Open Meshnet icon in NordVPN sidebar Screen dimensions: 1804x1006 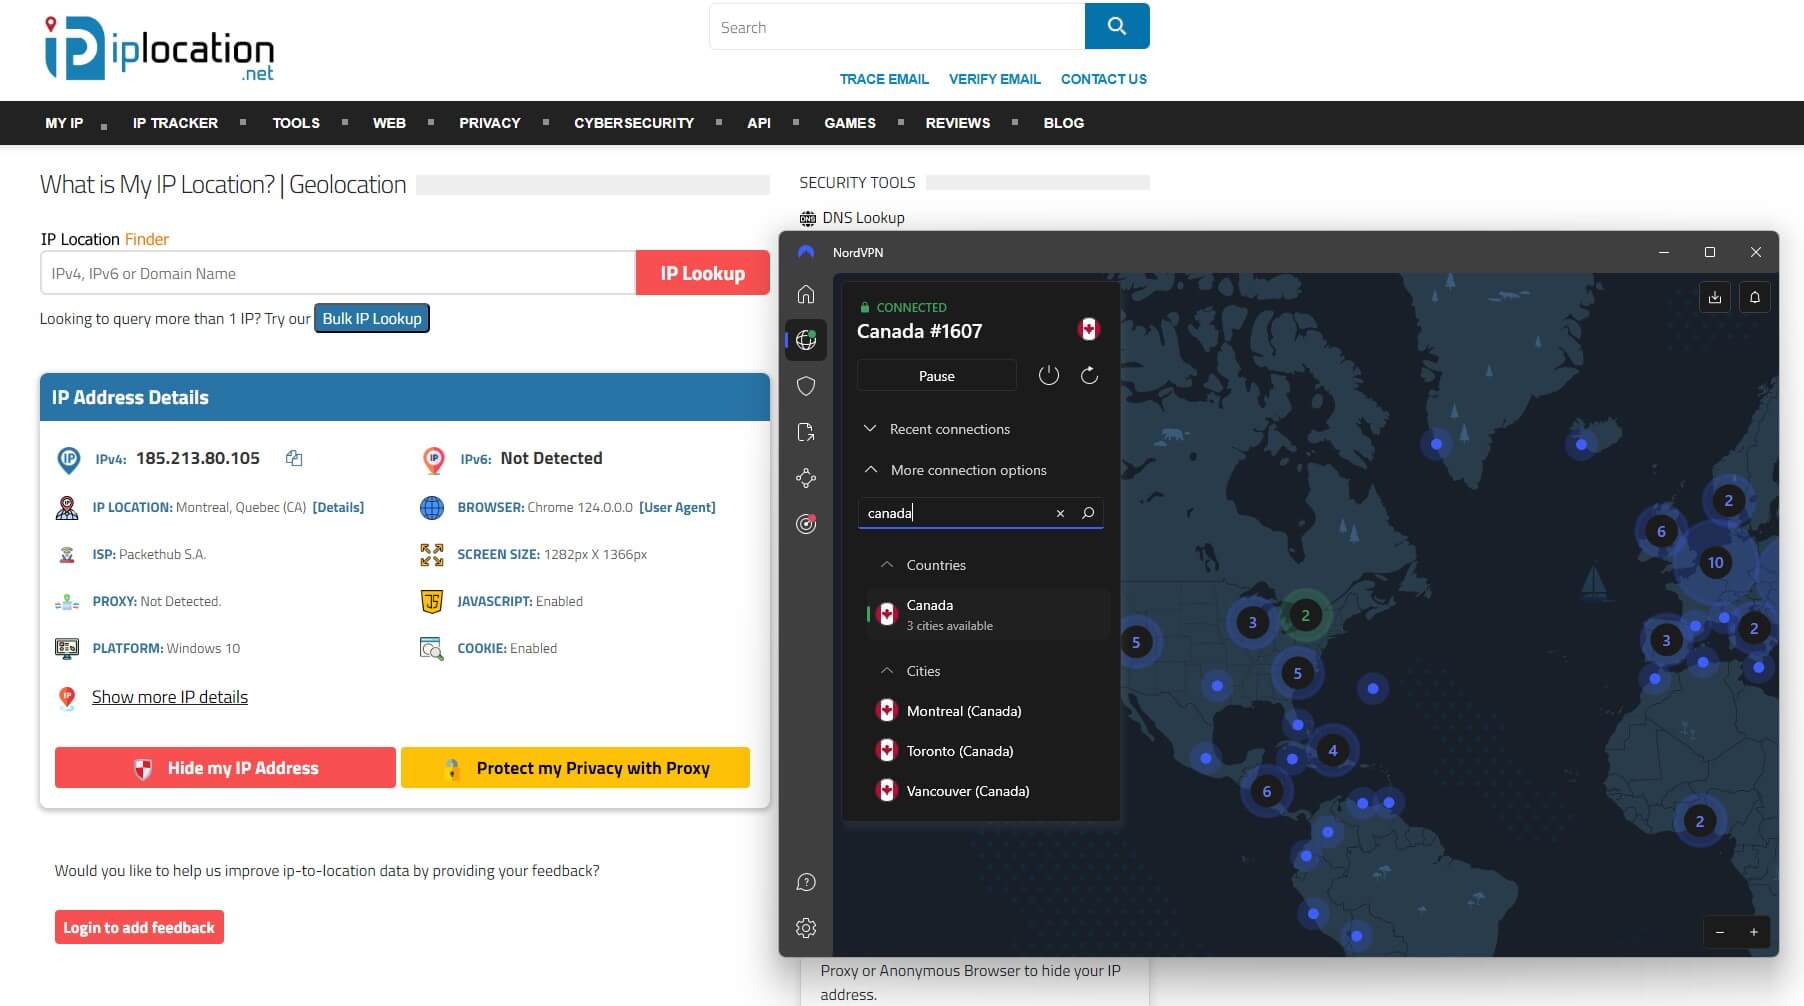(806, 478)
